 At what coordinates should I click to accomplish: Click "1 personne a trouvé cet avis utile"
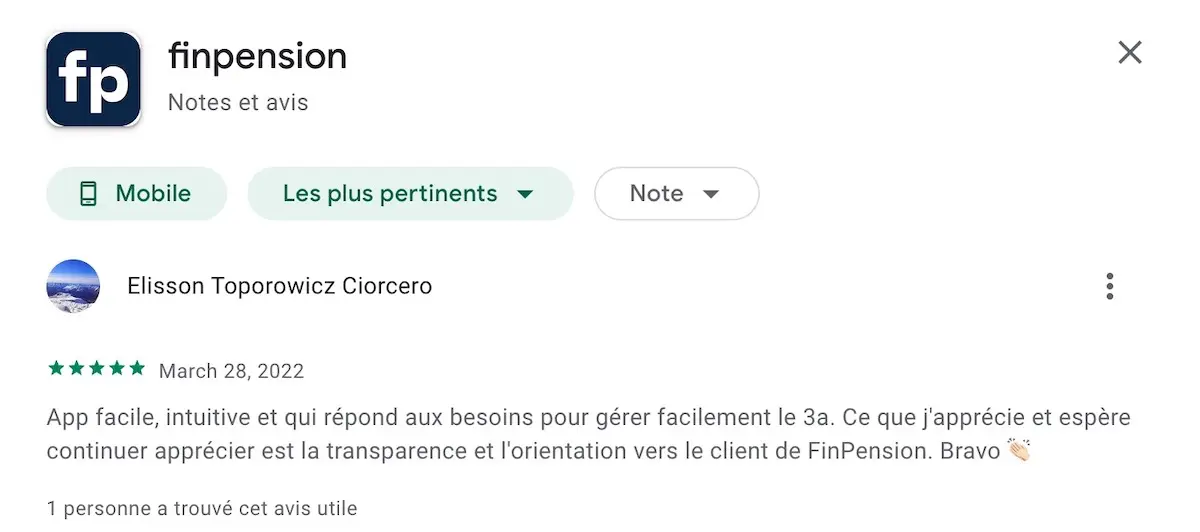(202, 508)
